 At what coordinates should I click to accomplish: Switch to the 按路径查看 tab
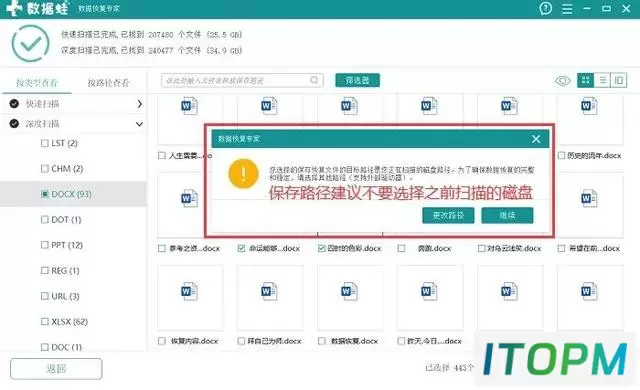click(x=108, y=83)
